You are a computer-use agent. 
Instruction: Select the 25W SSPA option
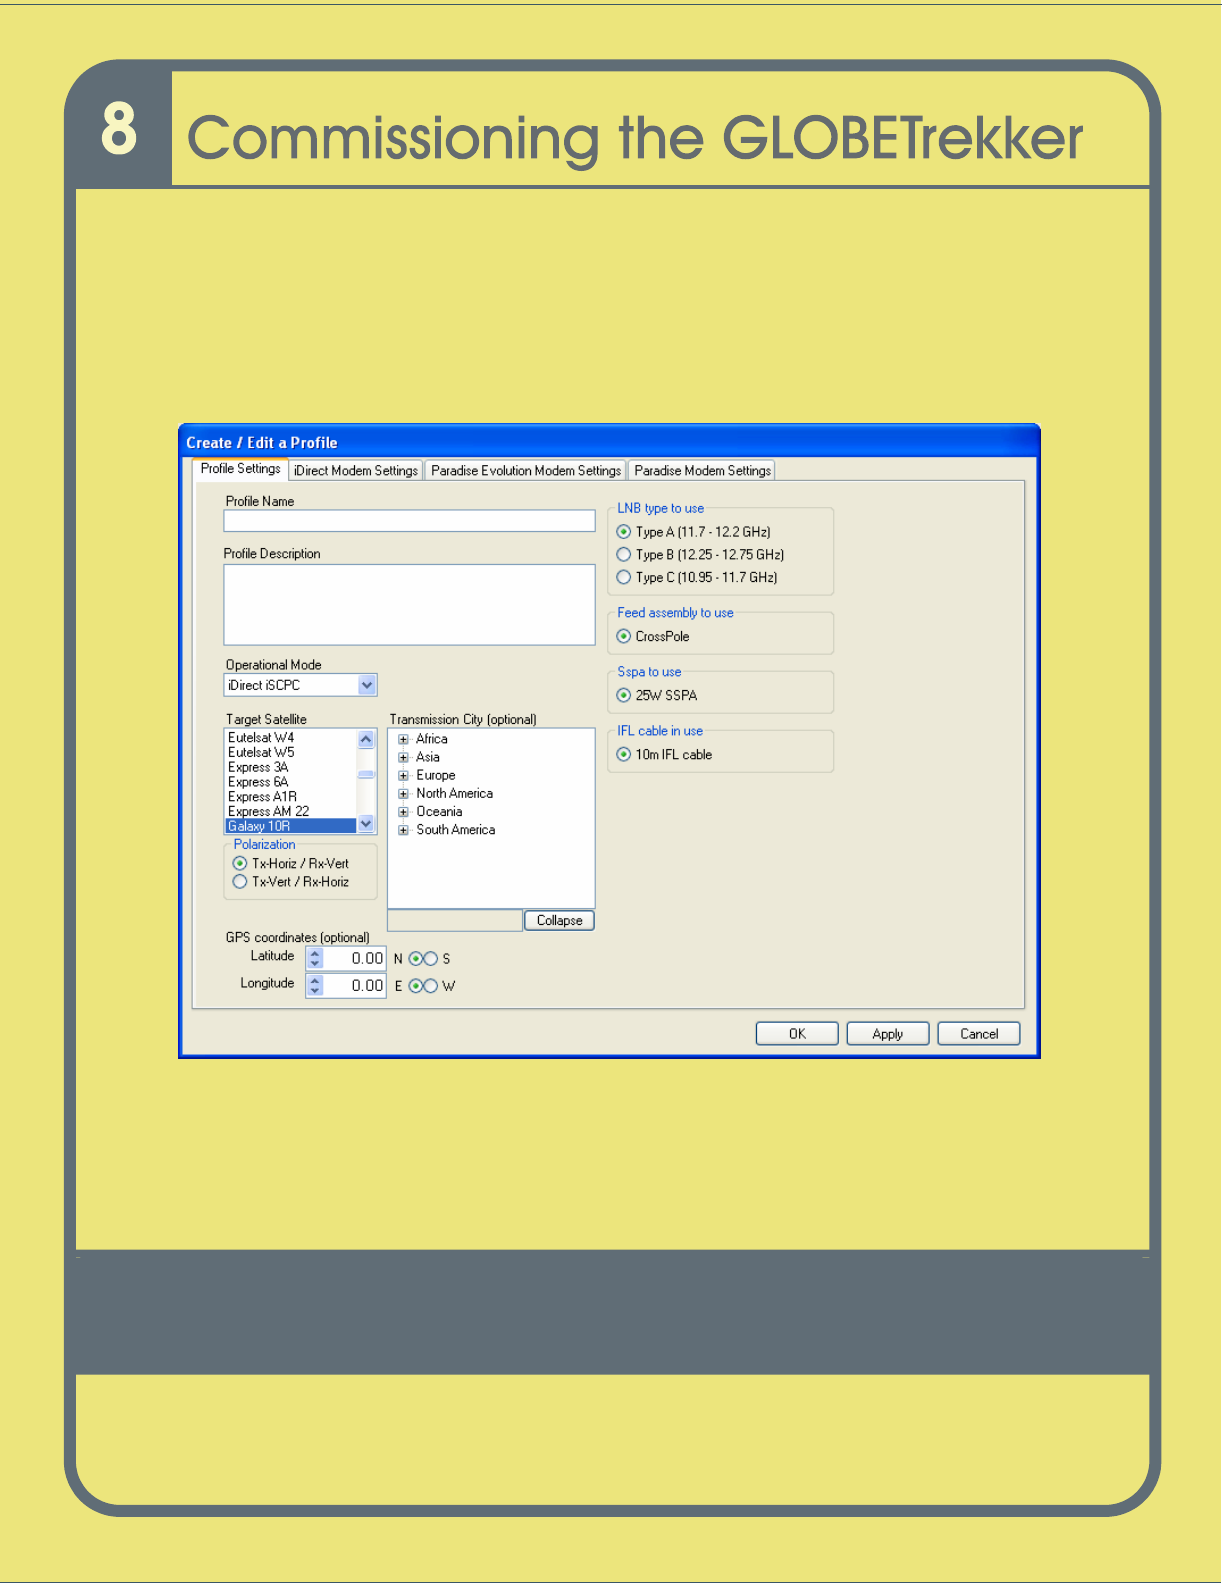624,696
